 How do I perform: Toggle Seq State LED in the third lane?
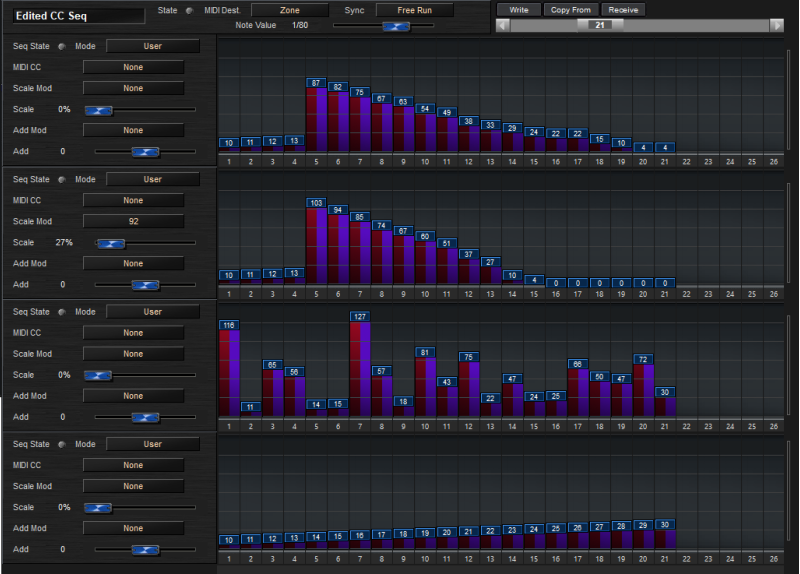pyautogui.click(x=63, y=312)
